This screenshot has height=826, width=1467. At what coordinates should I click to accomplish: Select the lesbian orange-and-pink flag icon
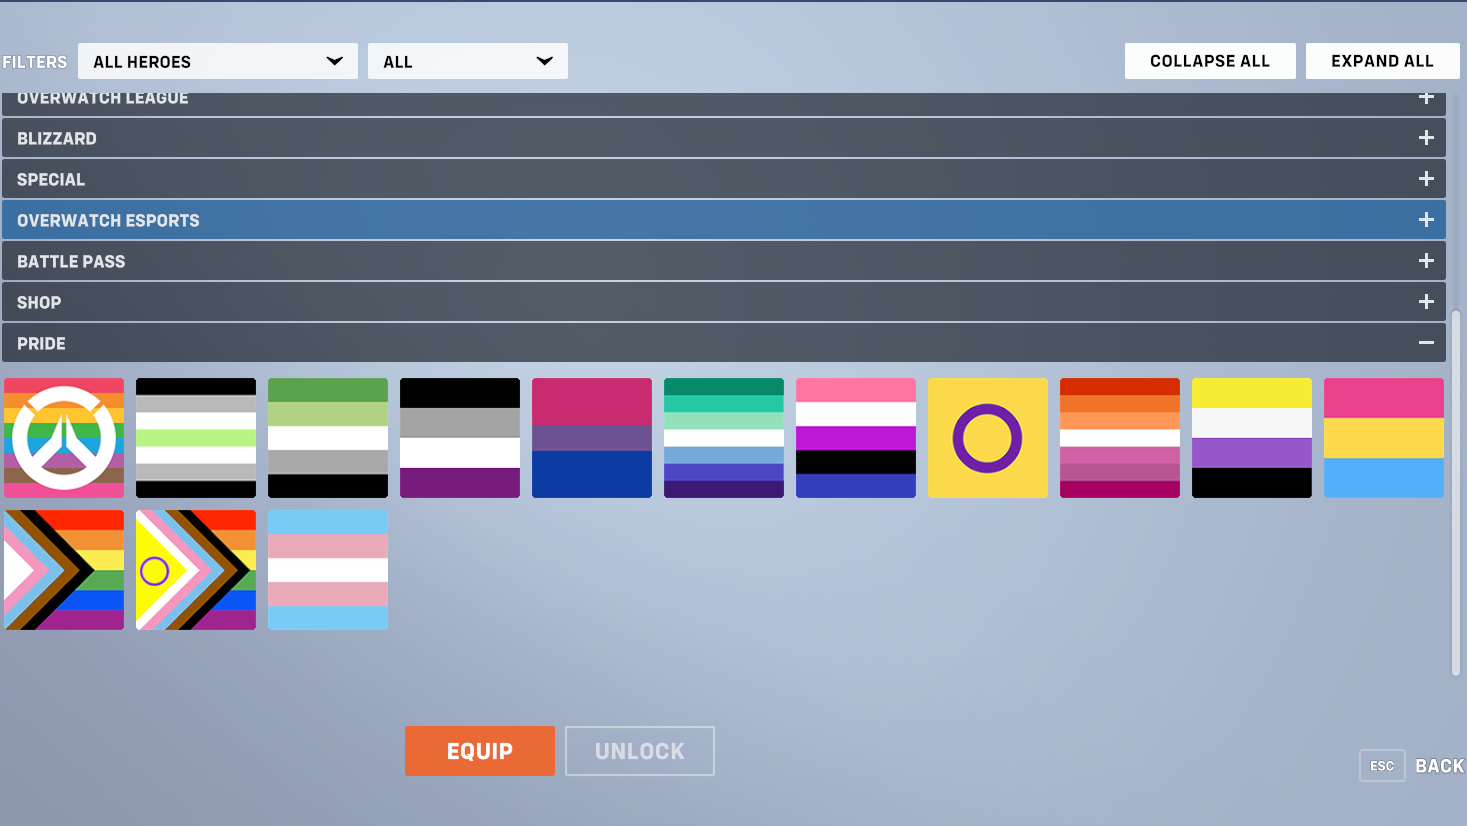(1120, 438)
